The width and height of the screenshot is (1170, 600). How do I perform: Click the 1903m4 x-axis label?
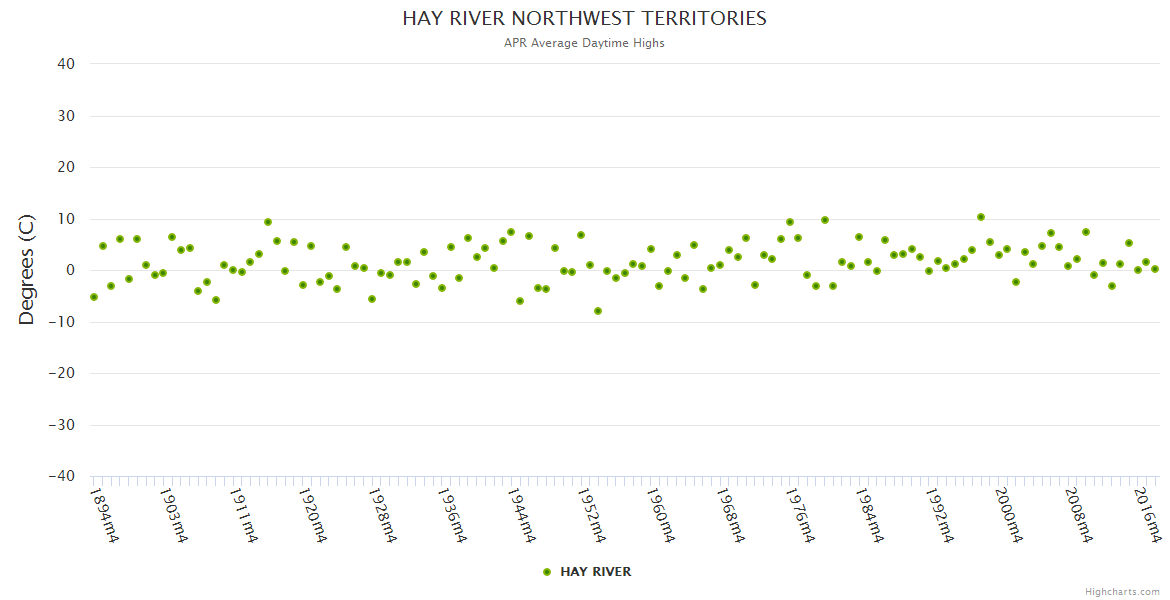(x=174, y=515)
